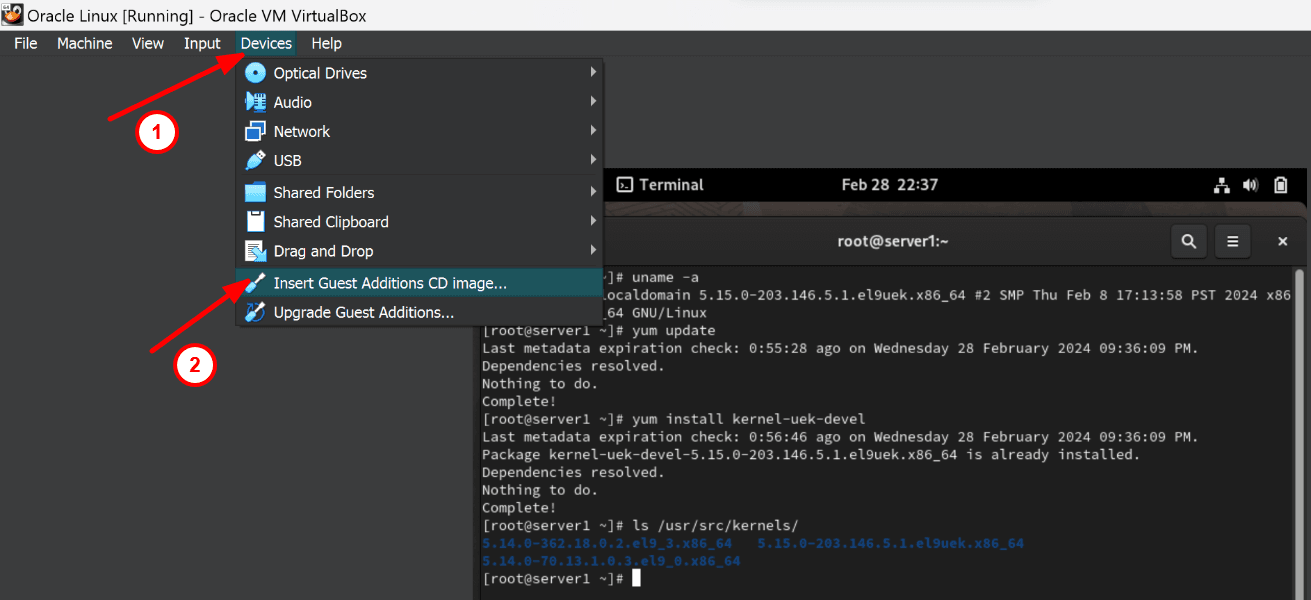Click the battery icon in the top bar

tap(1280, 184)
